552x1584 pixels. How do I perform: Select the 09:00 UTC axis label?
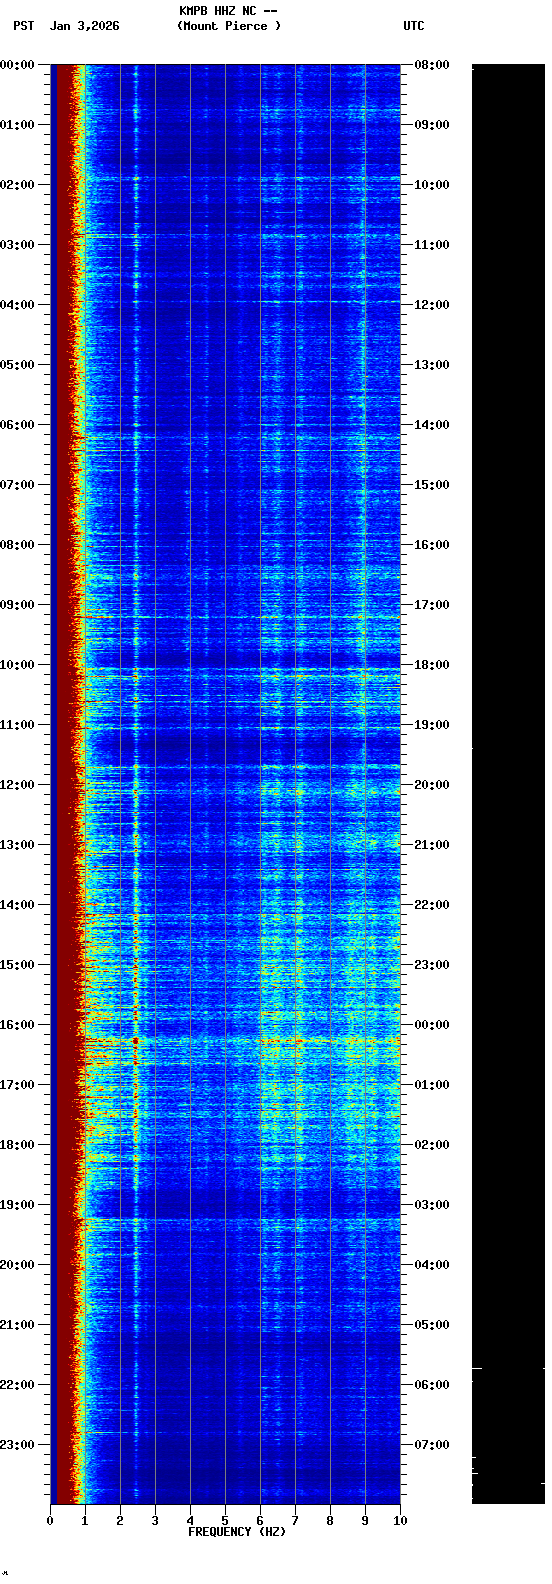click(x=432, y=125)
